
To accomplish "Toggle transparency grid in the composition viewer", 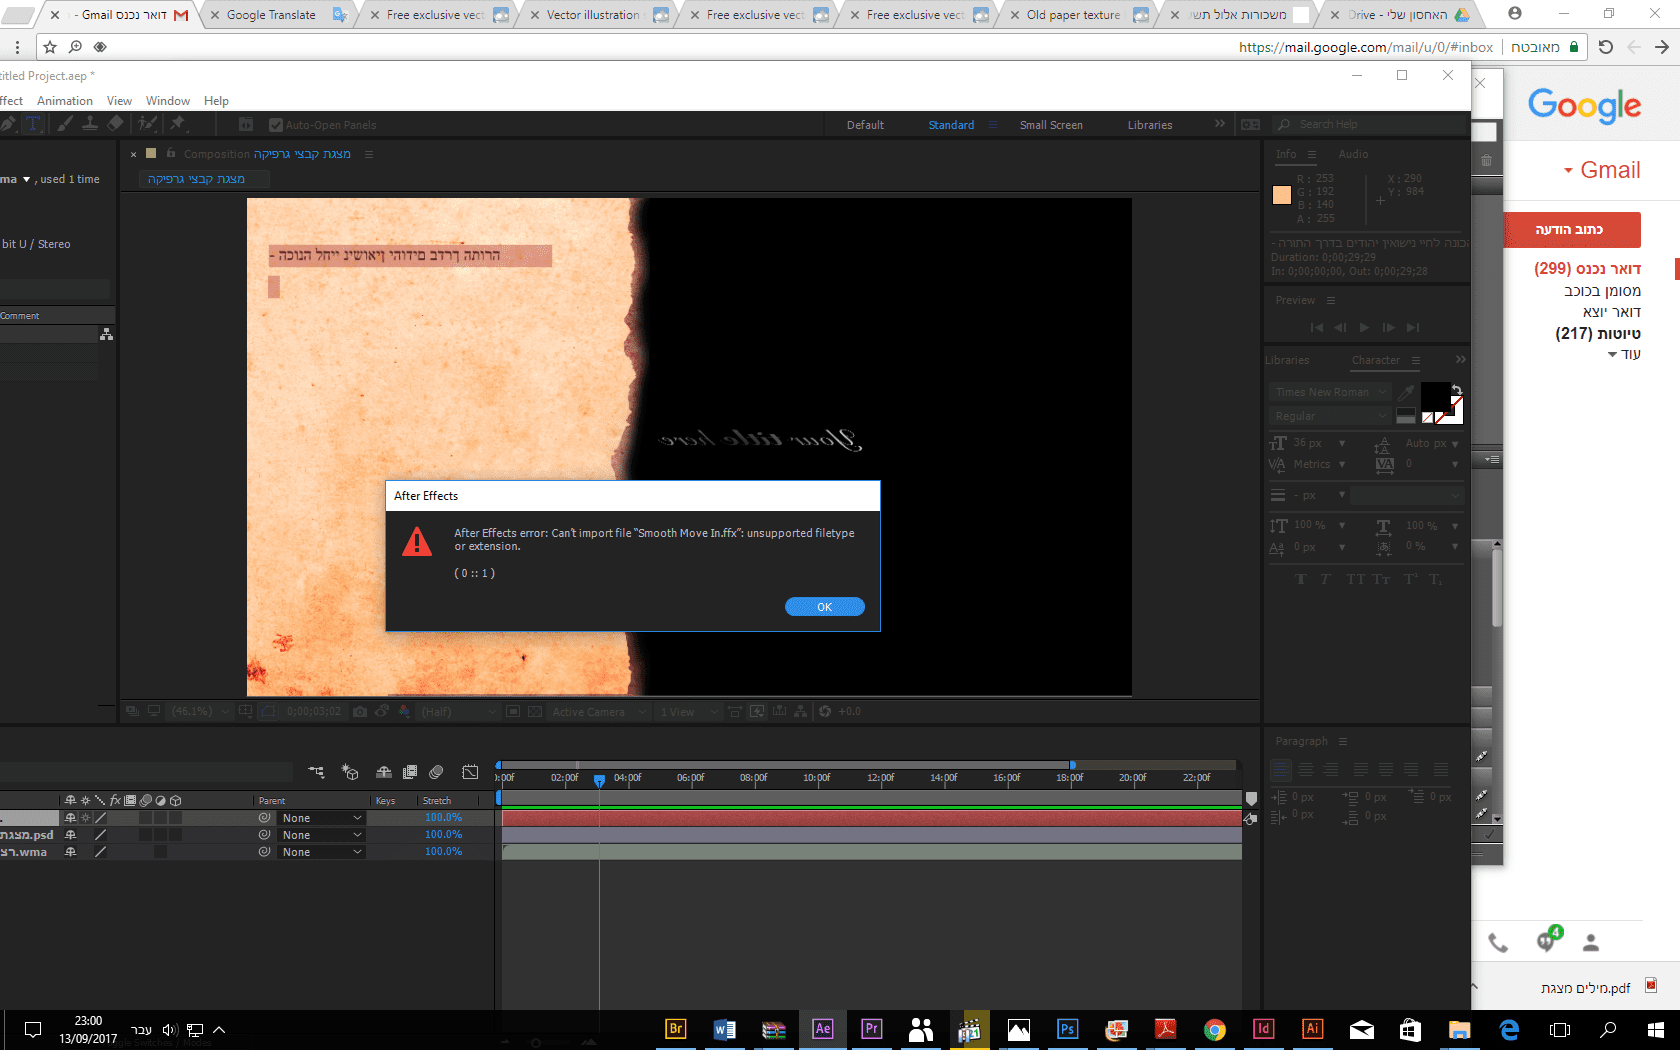I will coord(535,712).
